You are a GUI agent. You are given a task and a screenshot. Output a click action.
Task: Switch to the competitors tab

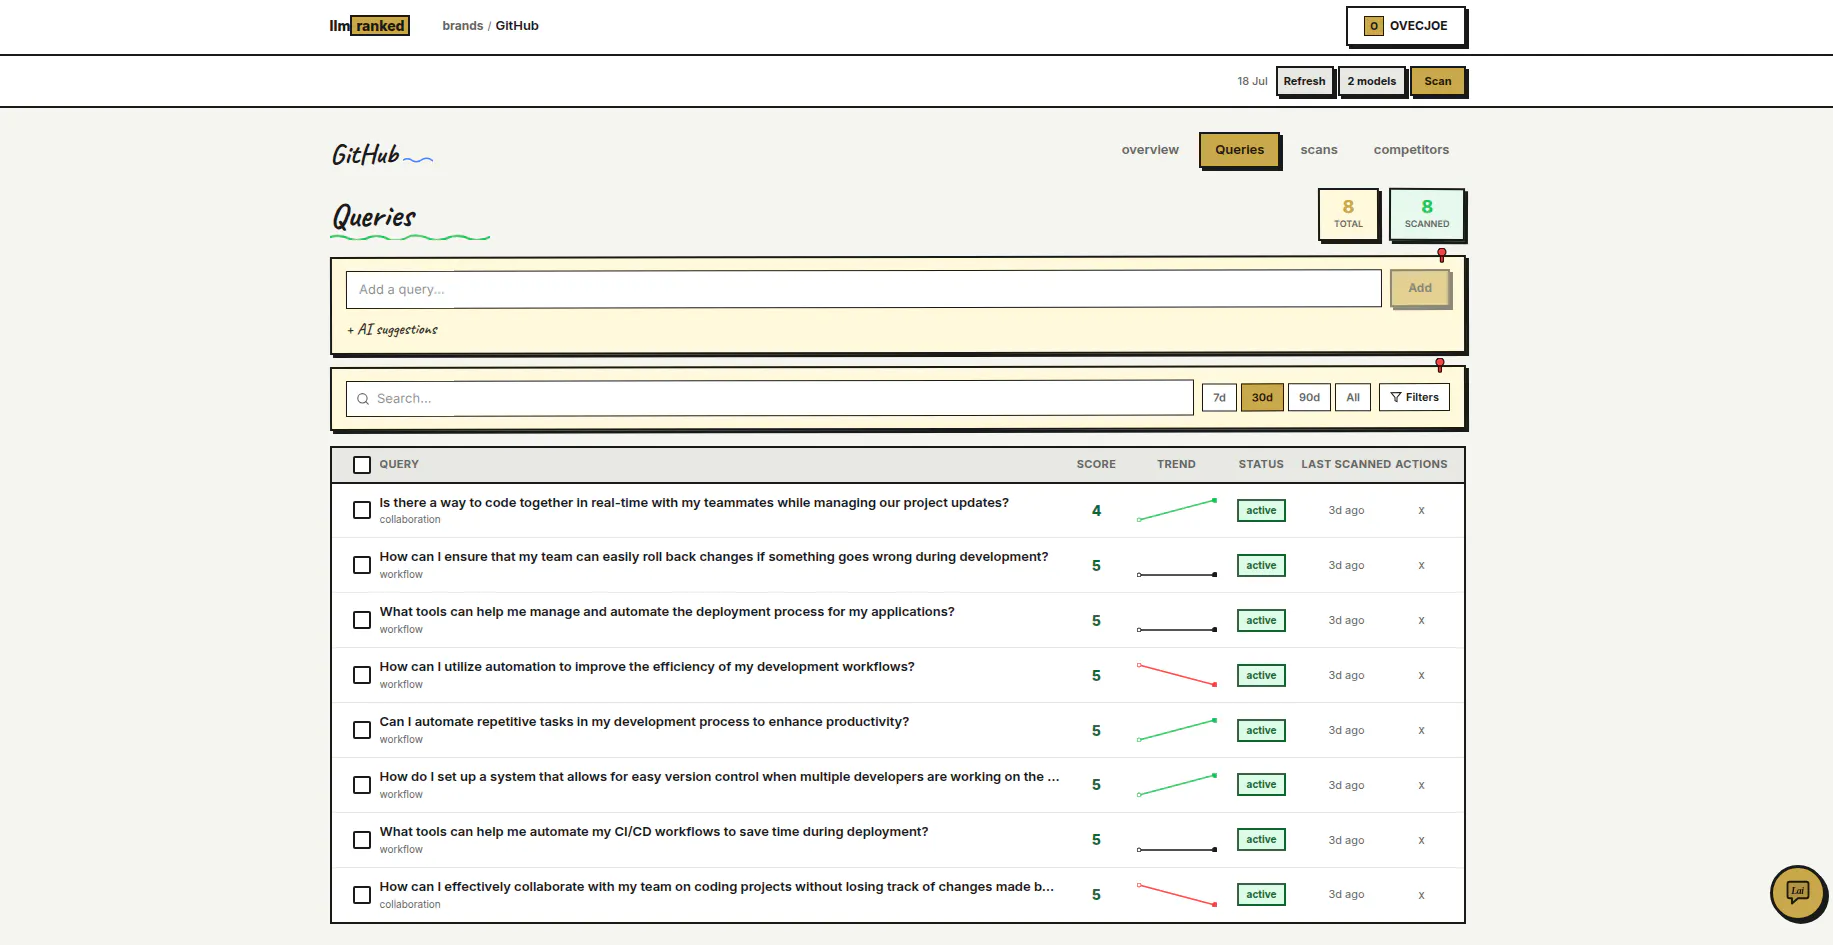tap(1411, 150)
